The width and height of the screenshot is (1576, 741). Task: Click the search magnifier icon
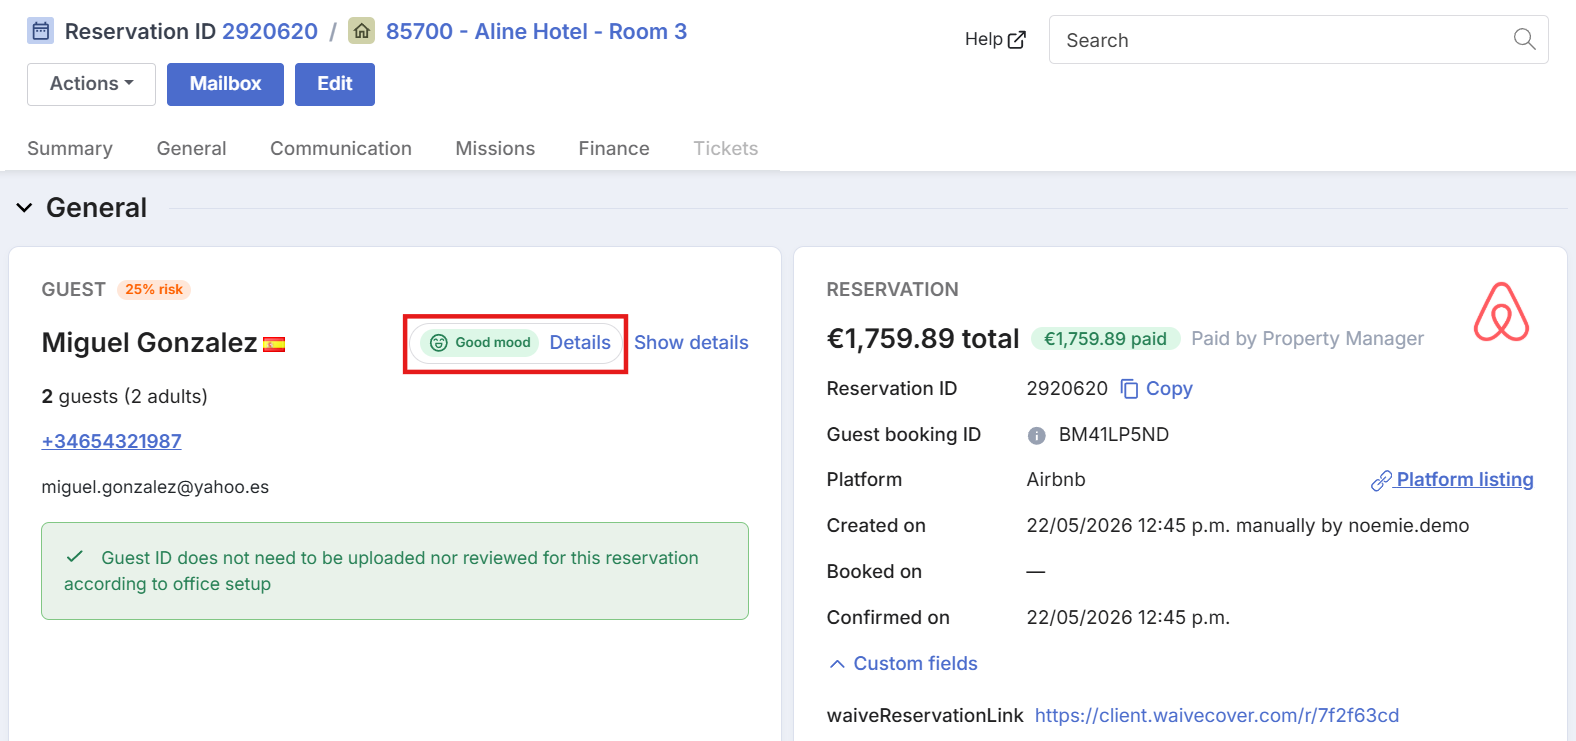[1524, 39]
